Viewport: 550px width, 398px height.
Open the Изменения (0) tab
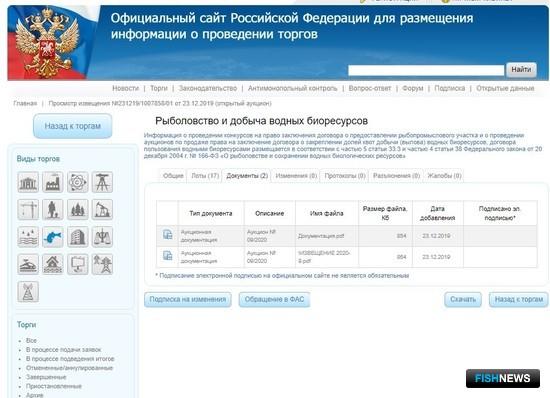[x=296, y=176]
